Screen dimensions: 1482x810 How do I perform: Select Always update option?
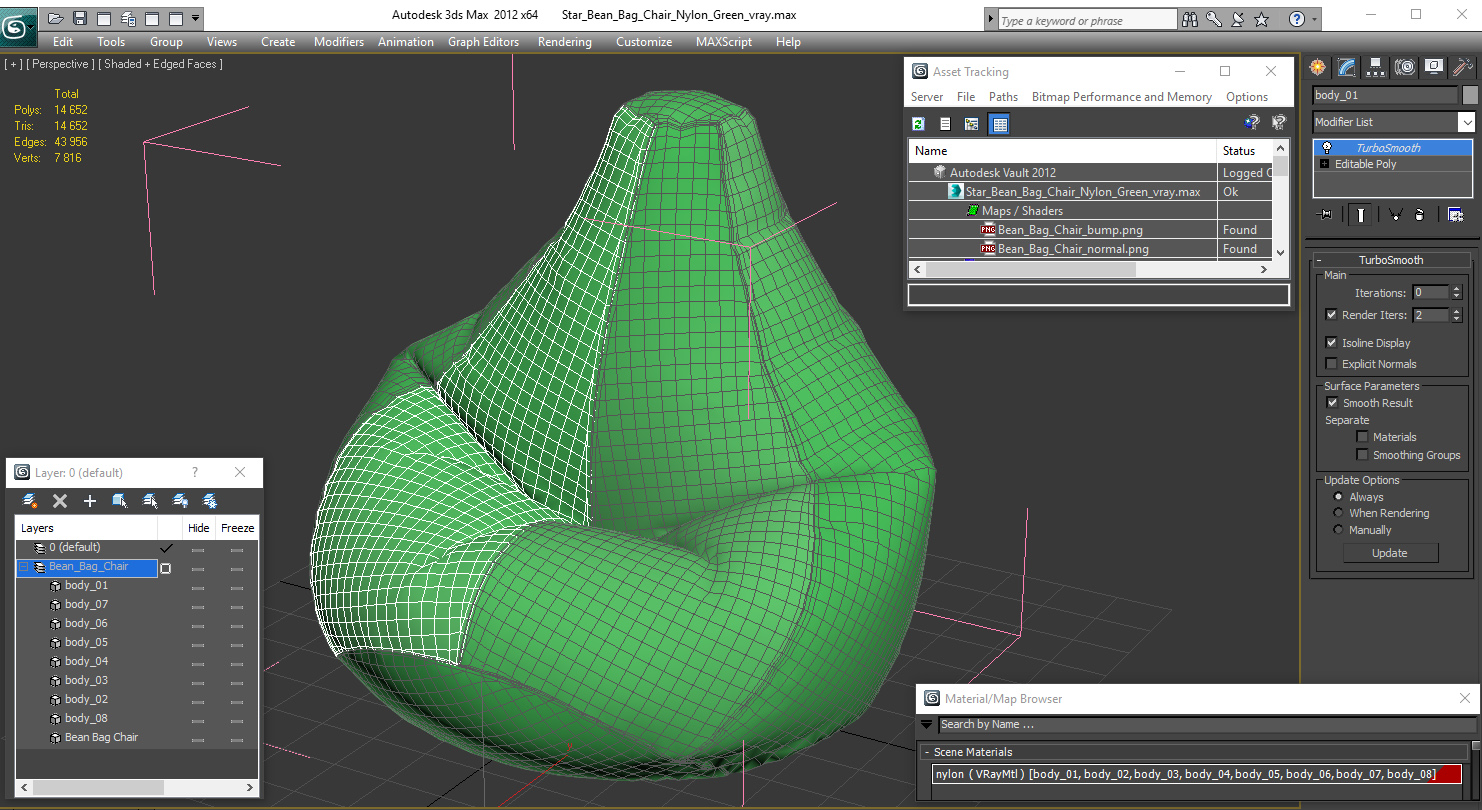click(x=1338, y=497)
